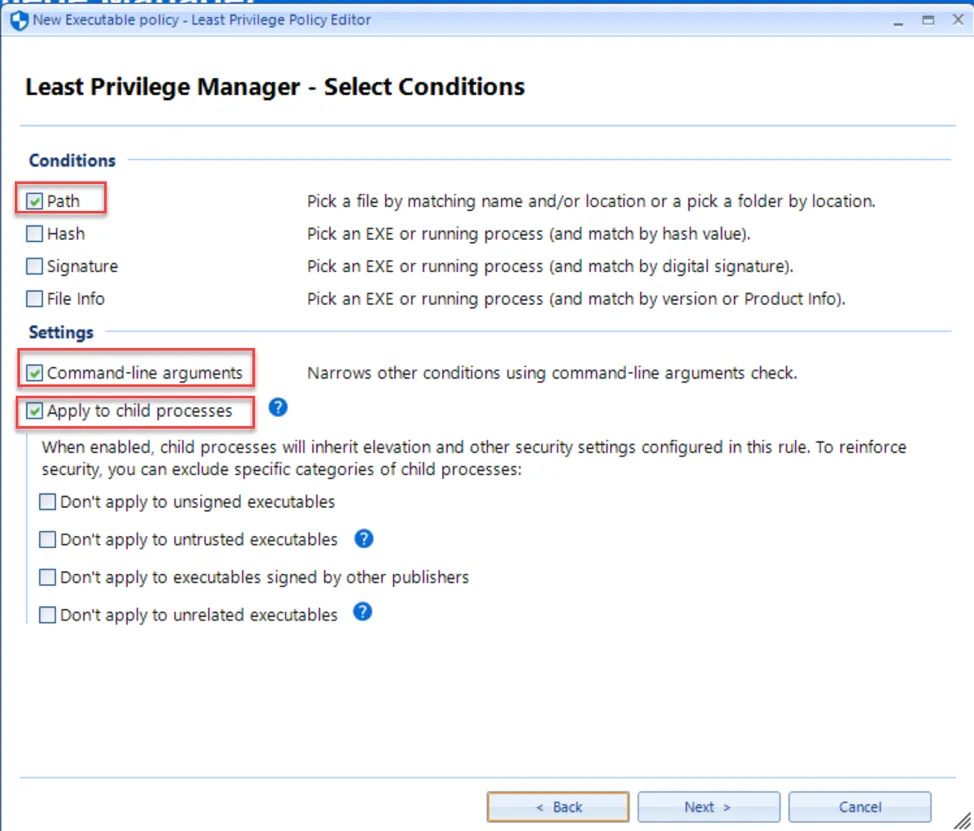The image size is (974, 831).
Task: Close the New Executable policy window
Action: click(x=957, y=20)
